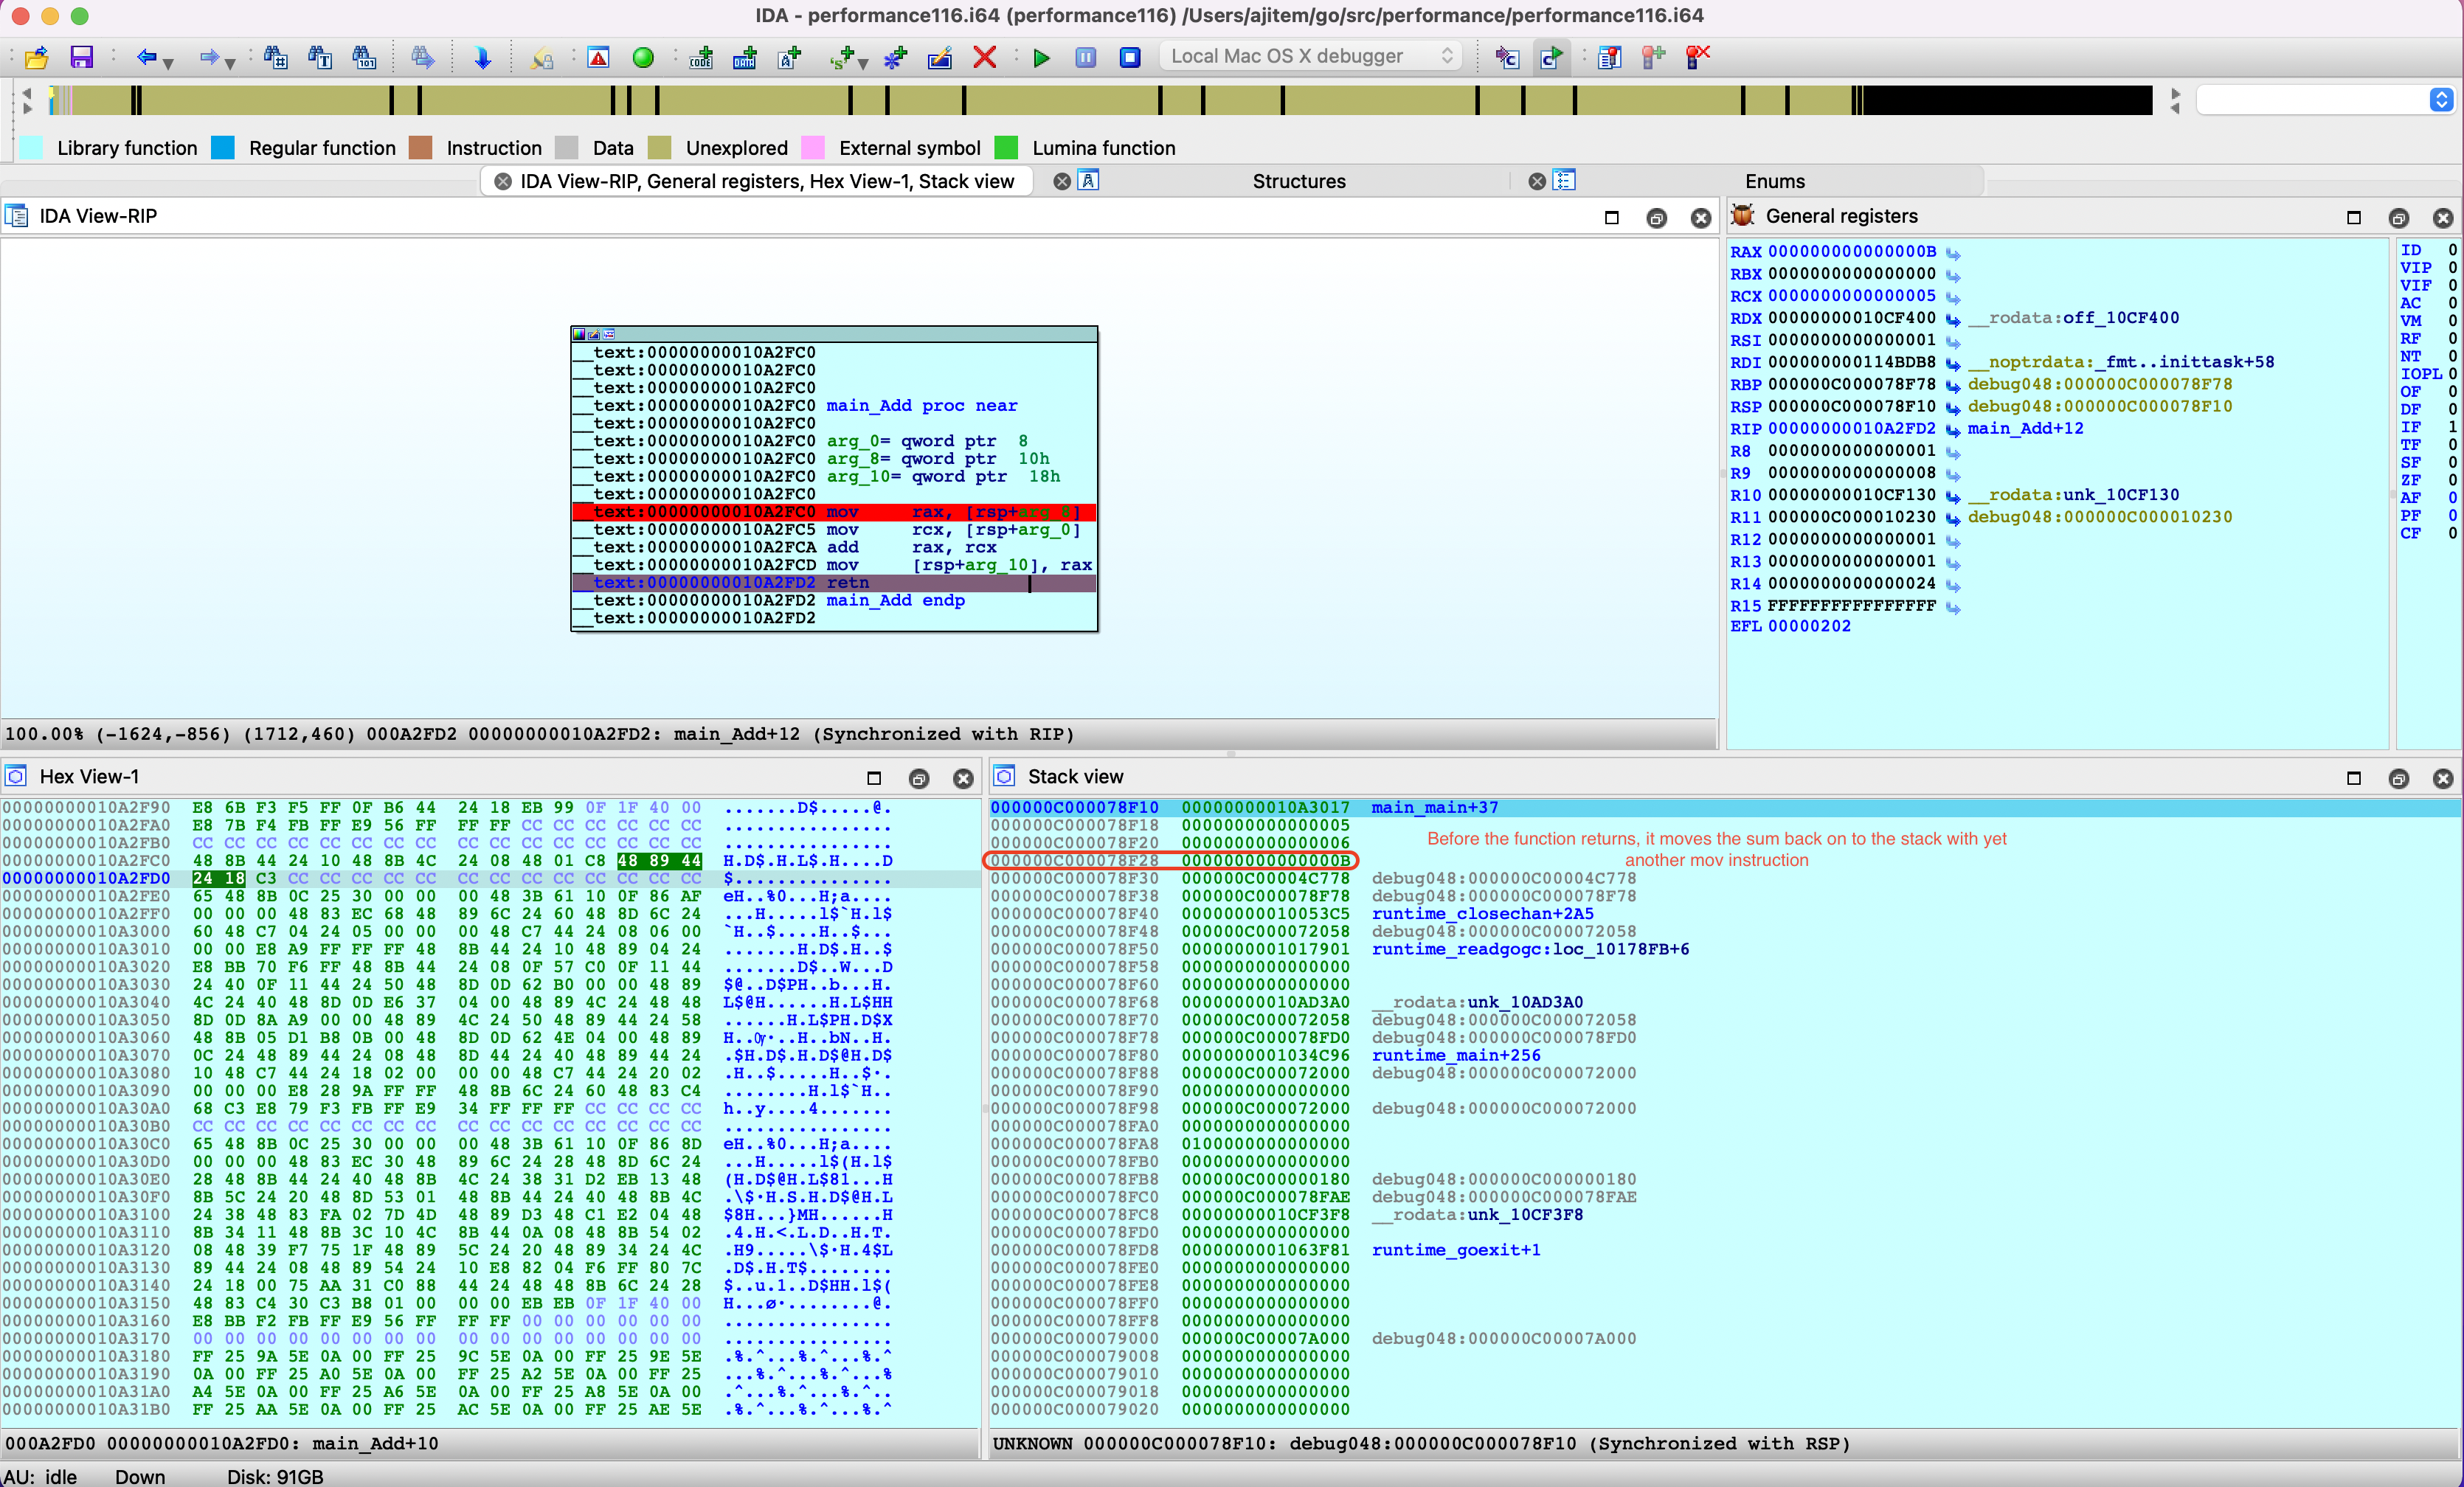2464x1487 pixels.
Task: Open Local Mac OS X debugger dropdown
Action: [1311, 56]
